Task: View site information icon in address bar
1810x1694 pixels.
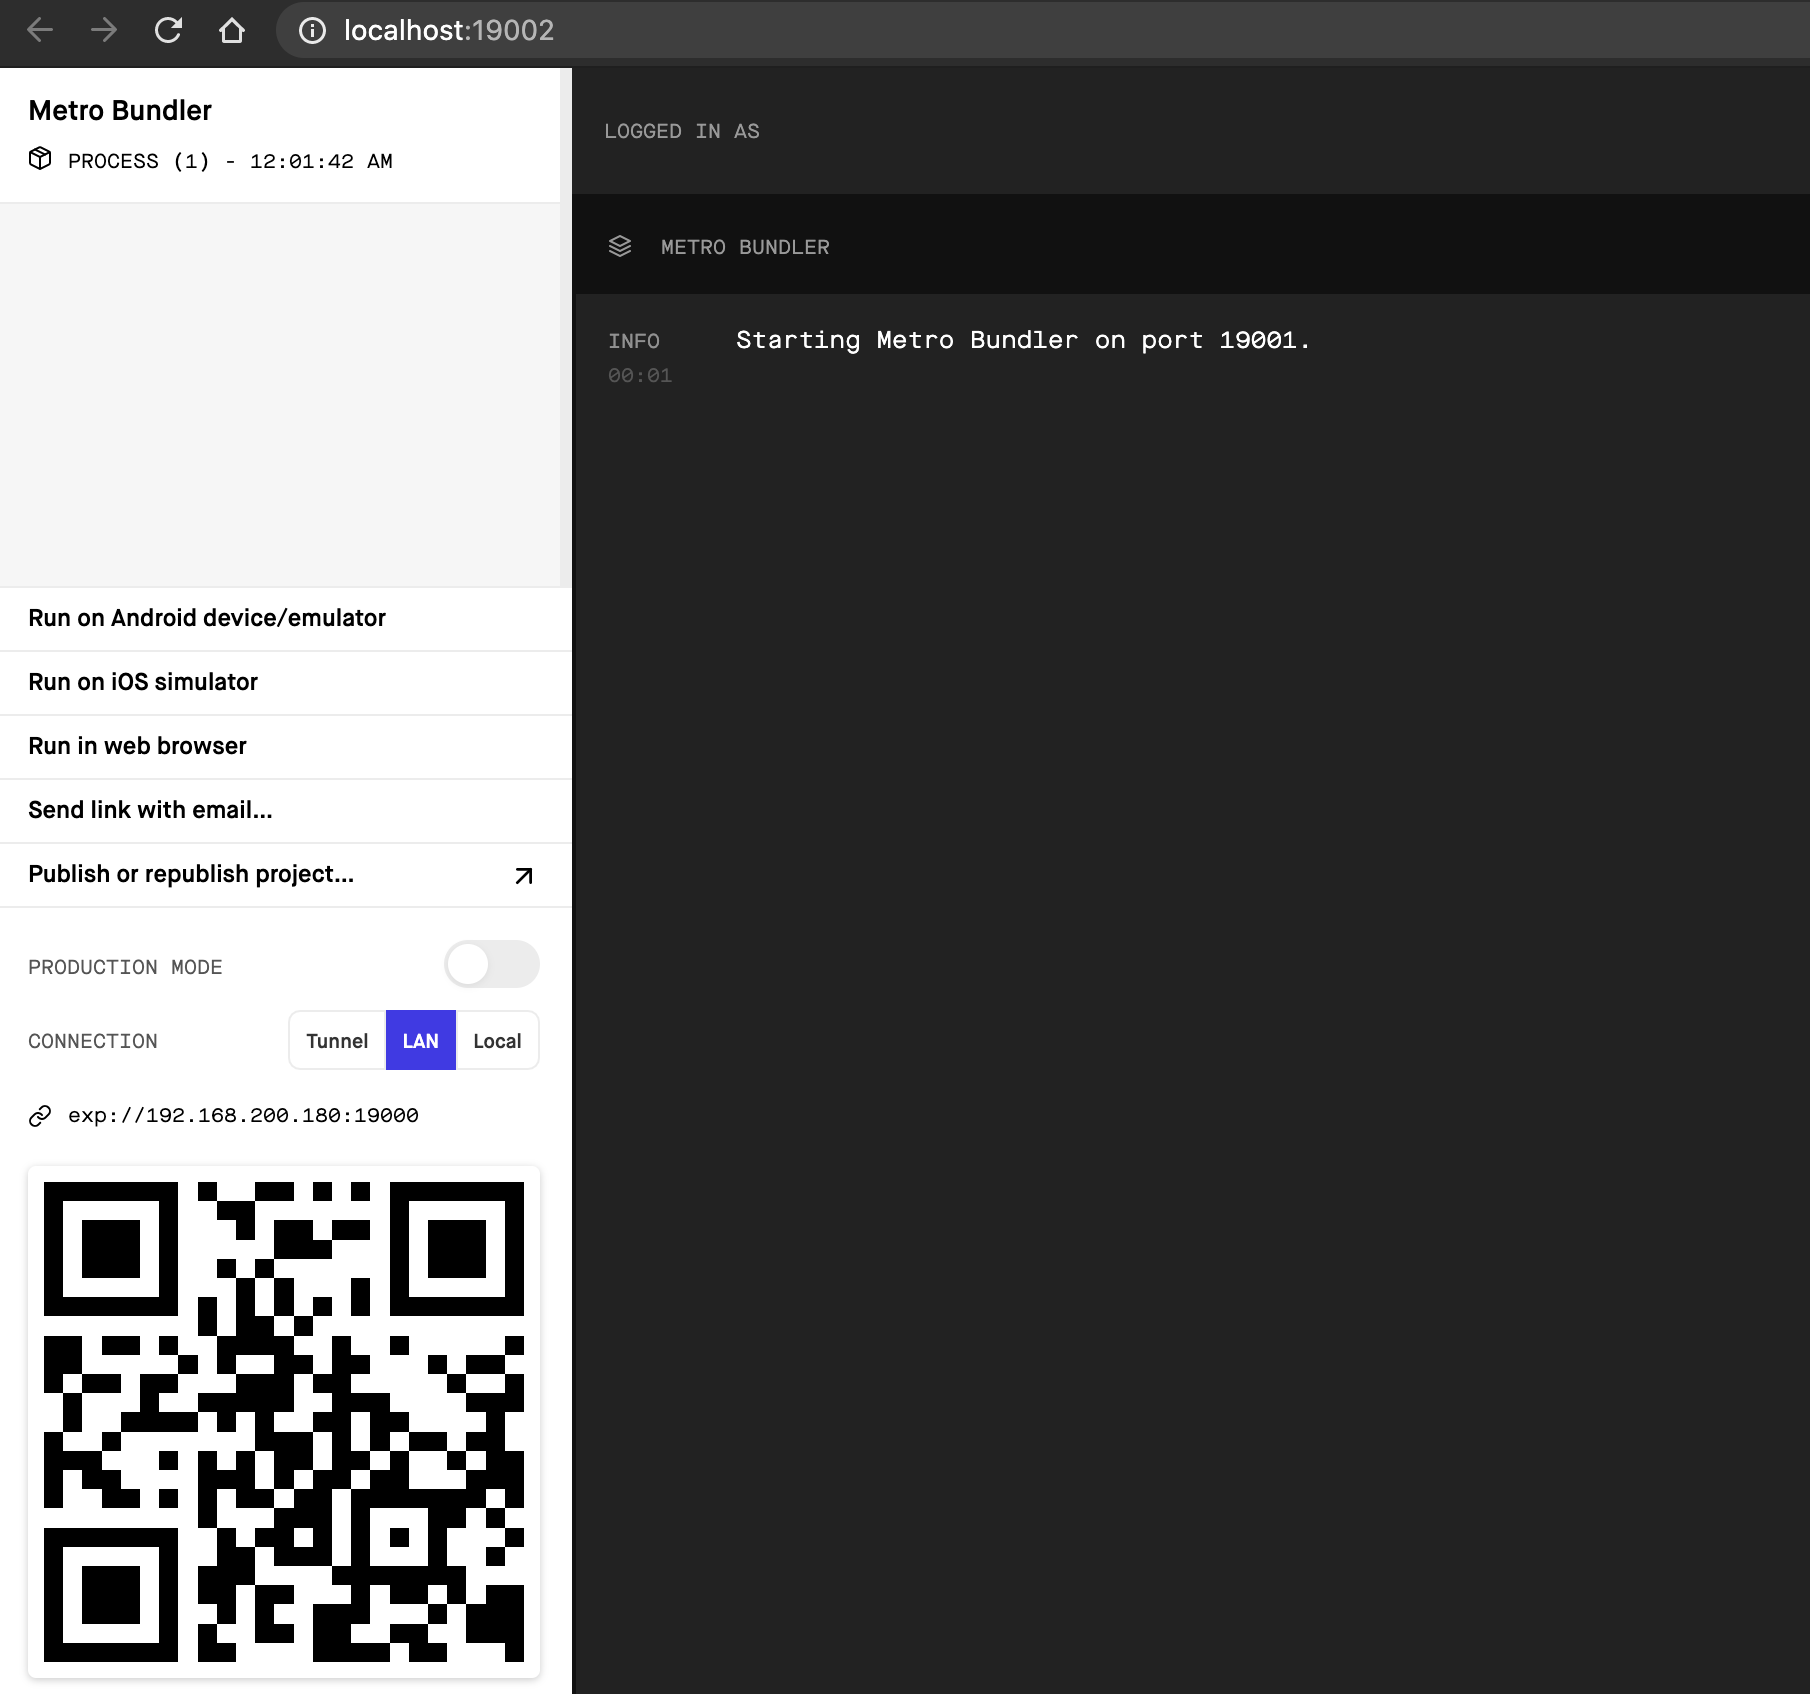Action: point(312,31)
